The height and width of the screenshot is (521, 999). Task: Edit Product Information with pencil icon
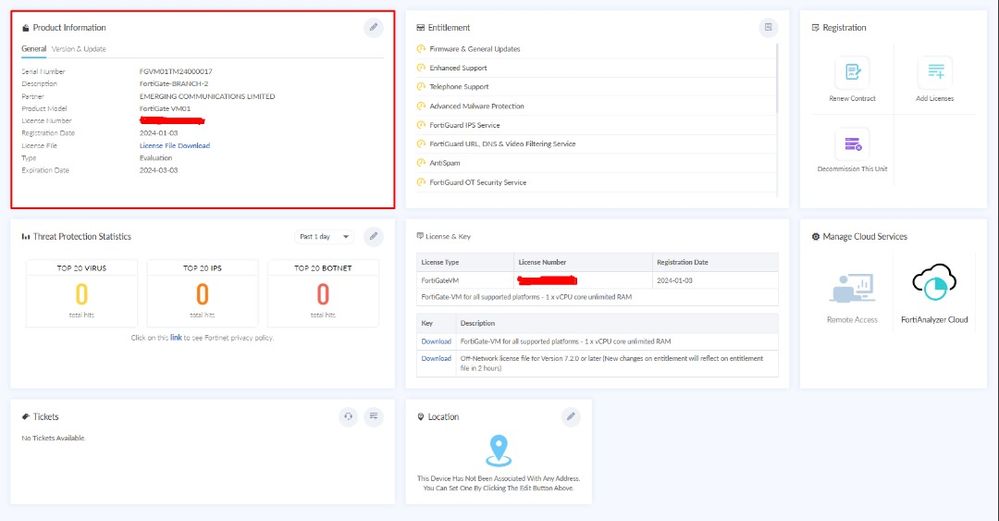[374, 27]
